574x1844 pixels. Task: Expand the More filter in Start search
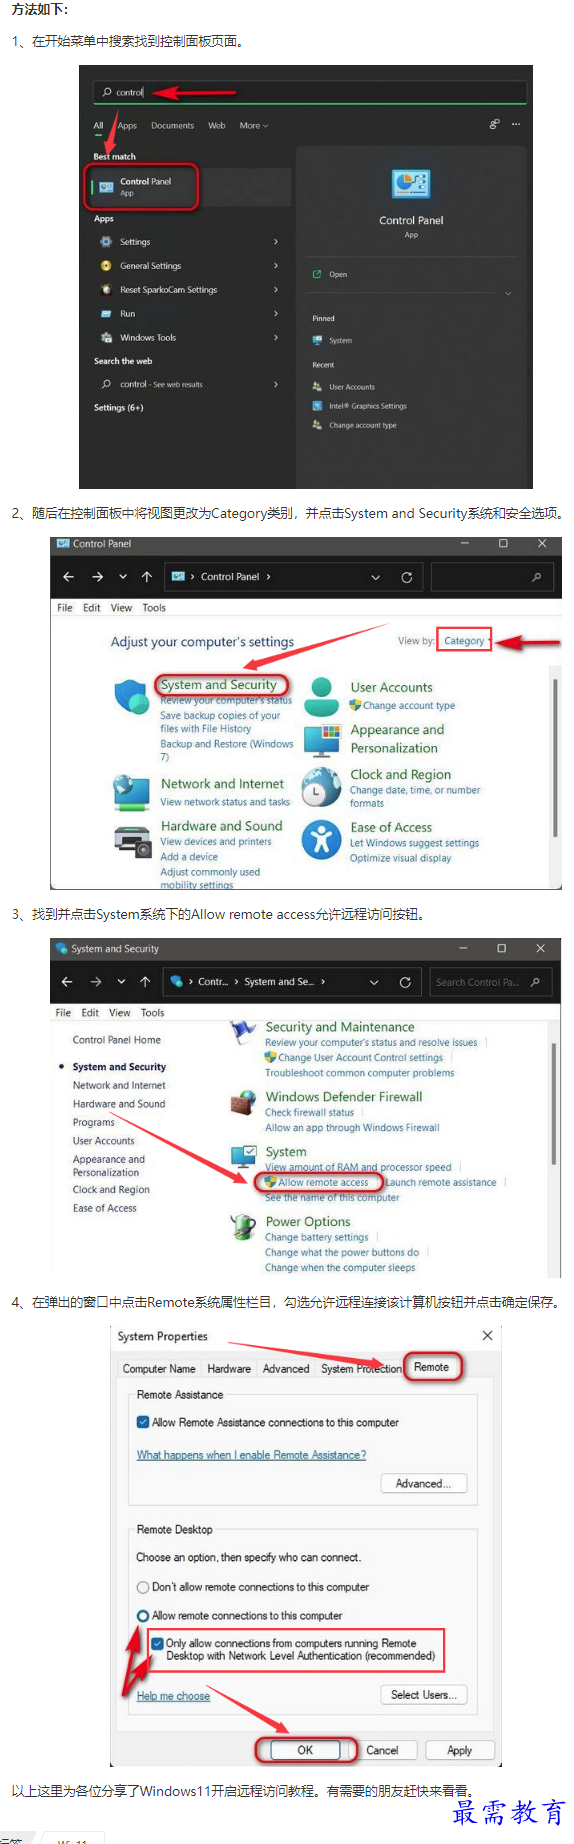click(x=254, y=126)
